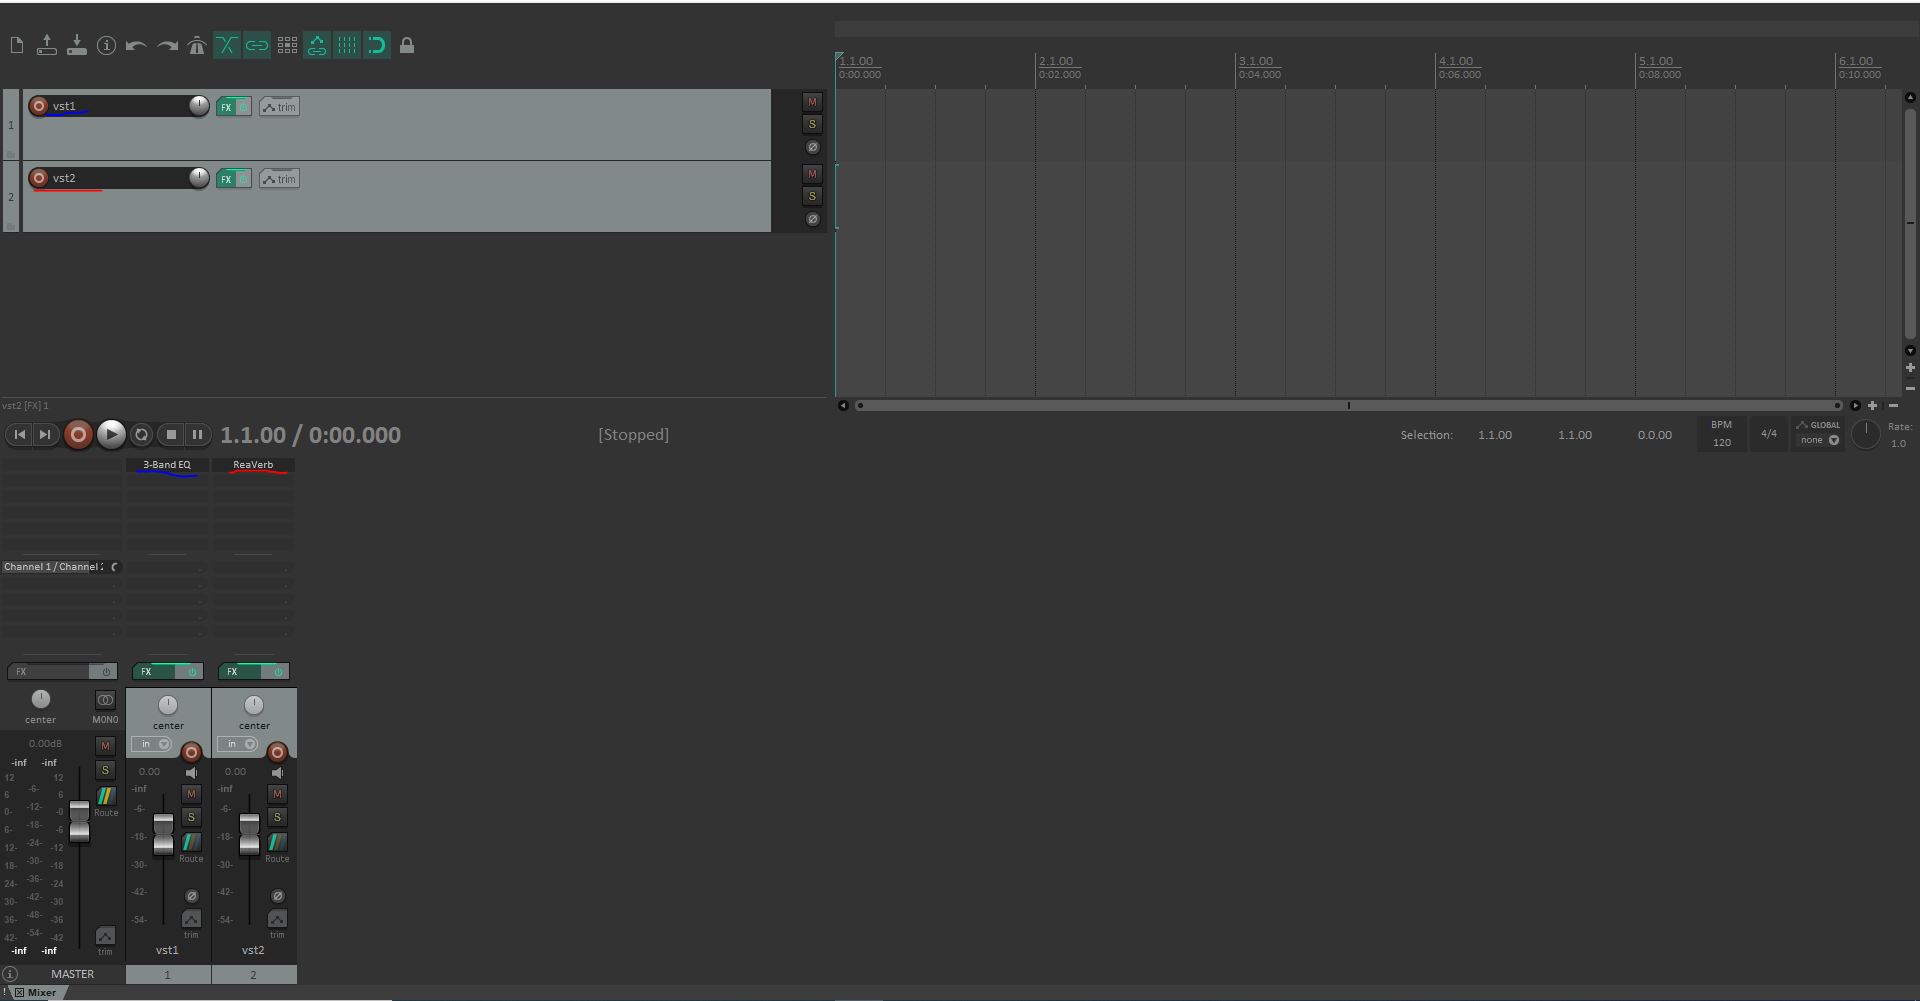This screenshot has height=1001, width=1920.
Task: Open FX chain for vst1 track panel
Action: coord(226,107)
